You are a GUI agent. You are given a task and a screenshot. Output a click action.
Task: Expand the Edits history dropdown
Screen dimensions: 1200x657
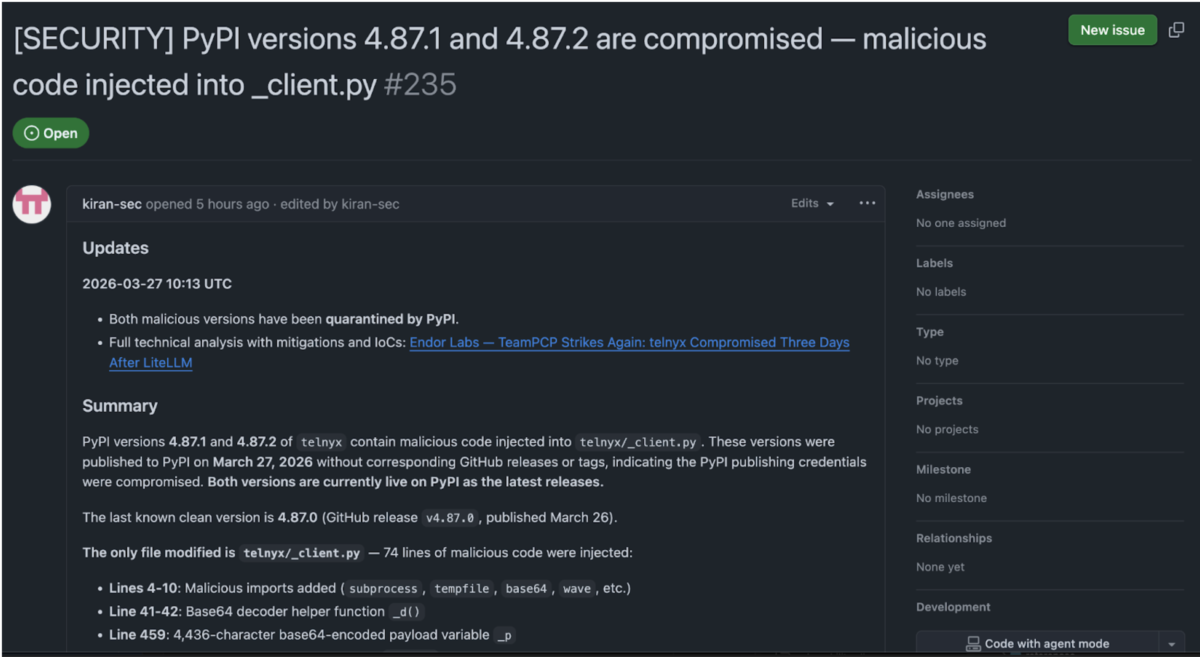click(812, 203)
